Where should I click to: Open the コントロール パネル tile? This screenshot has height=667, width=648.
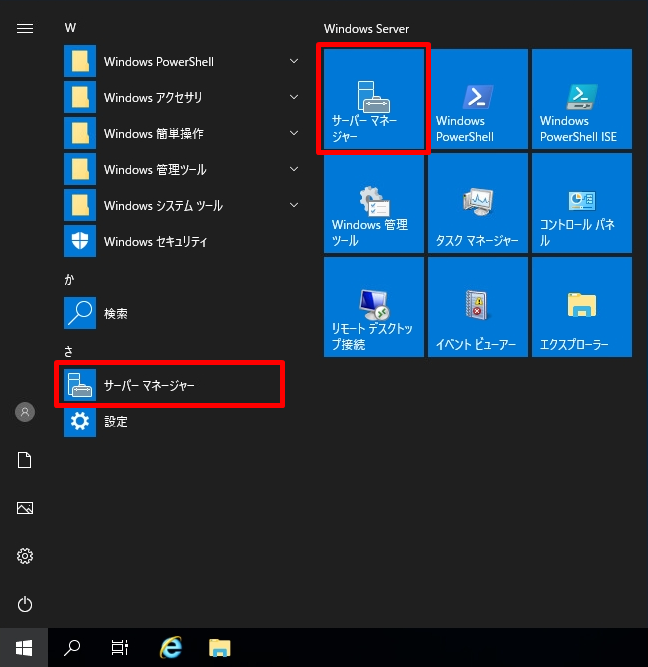coord(582,203)
